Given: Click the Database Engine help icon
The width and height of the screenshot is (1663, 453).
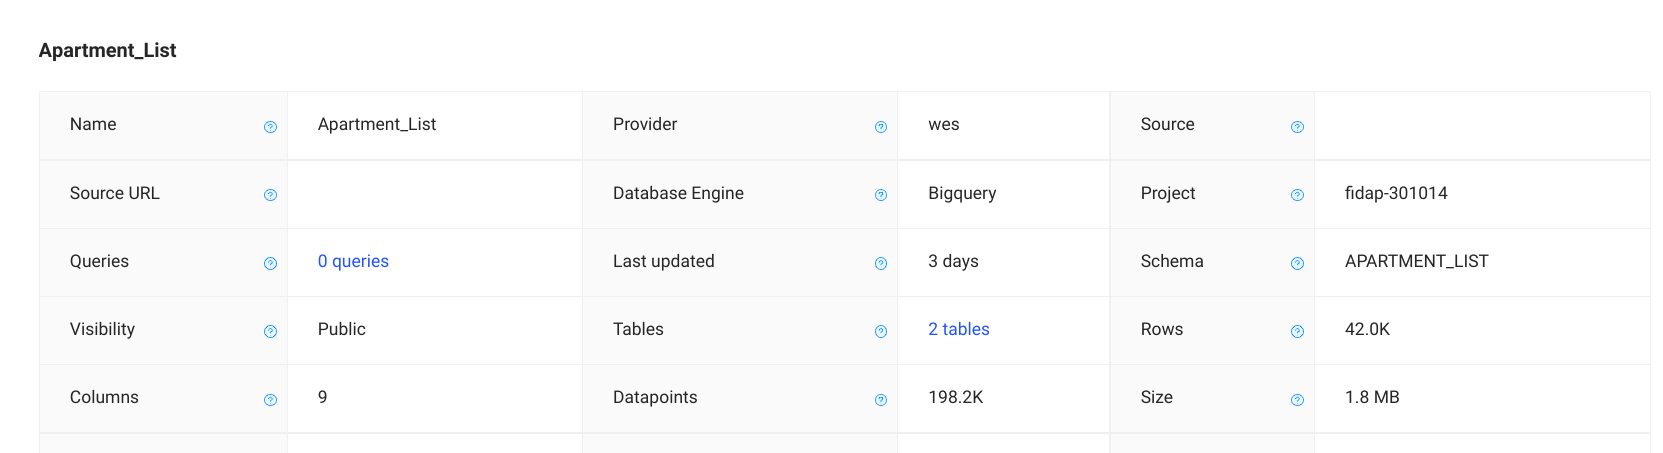Looking at the screenshot, I should click(x=881, y=195).
